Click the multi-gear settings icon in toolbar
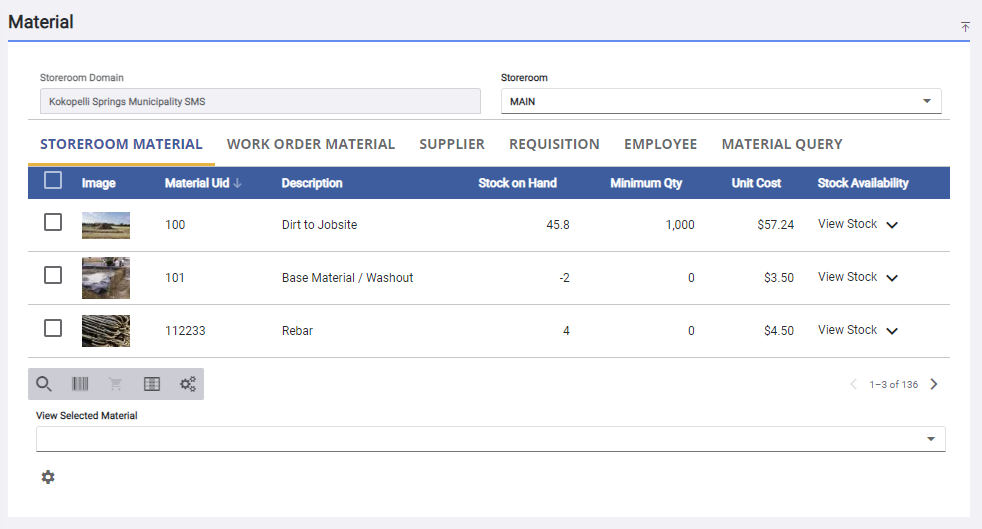Image resolution: width=982 pixels, height=529 pixels. 187,384
